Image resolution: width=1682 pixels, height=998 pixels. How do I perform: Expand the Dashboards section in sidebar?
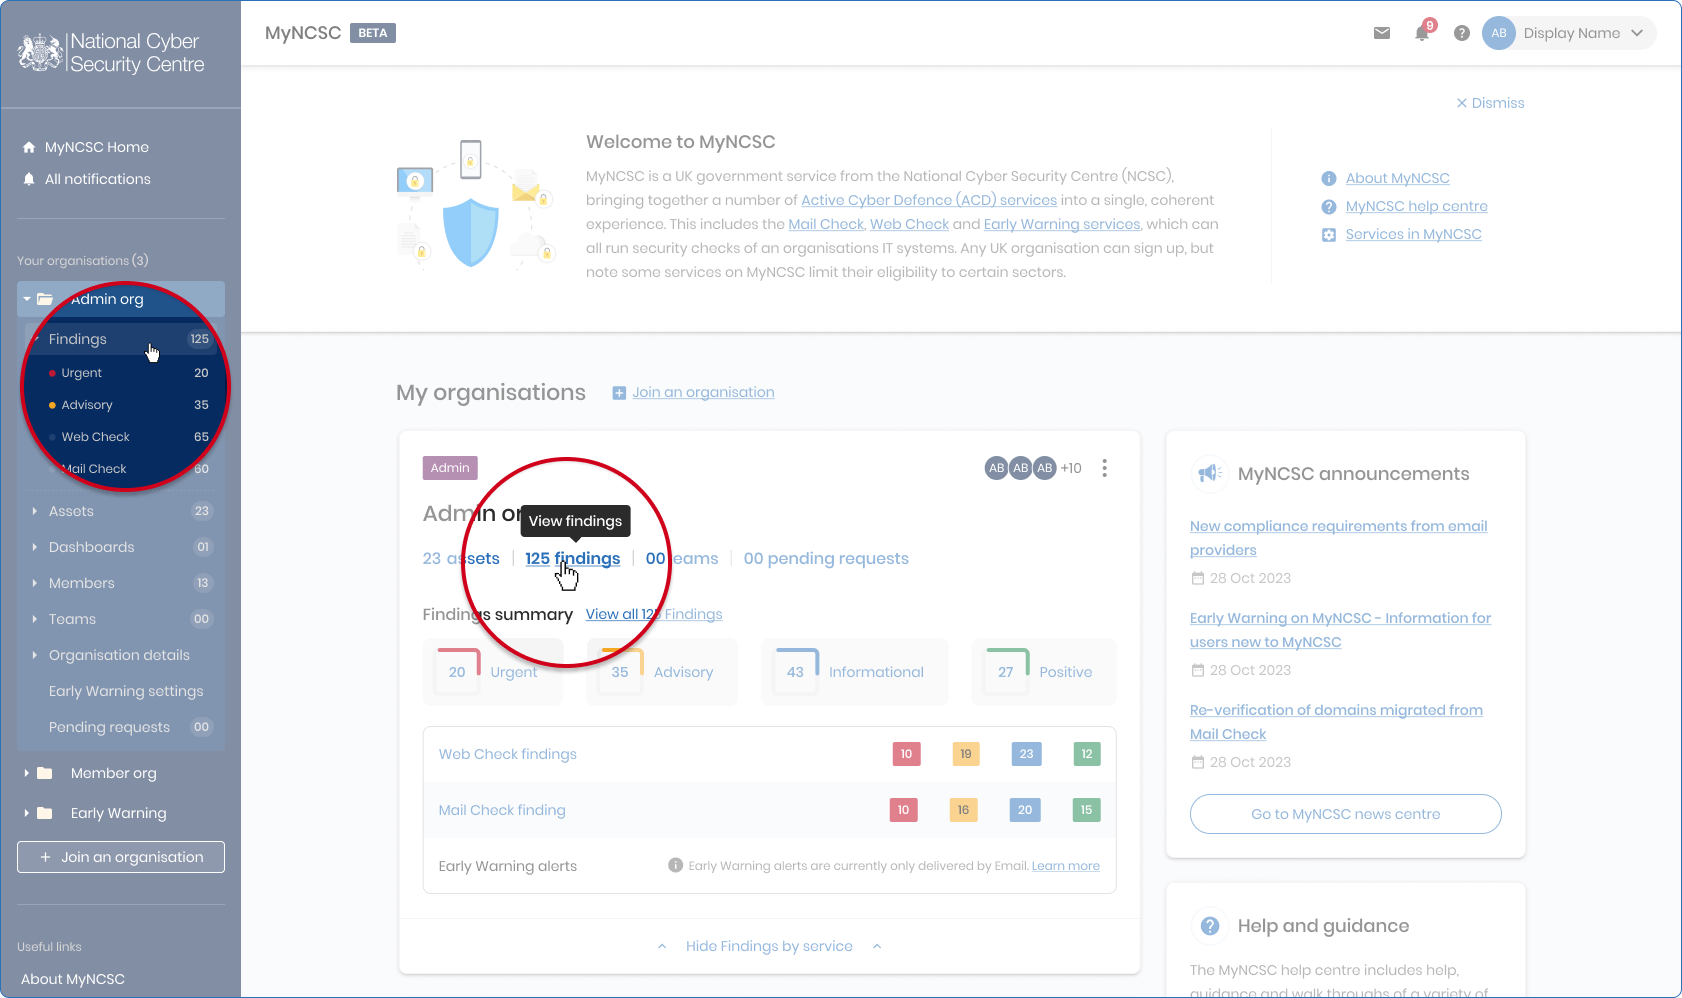click(34, 547)
